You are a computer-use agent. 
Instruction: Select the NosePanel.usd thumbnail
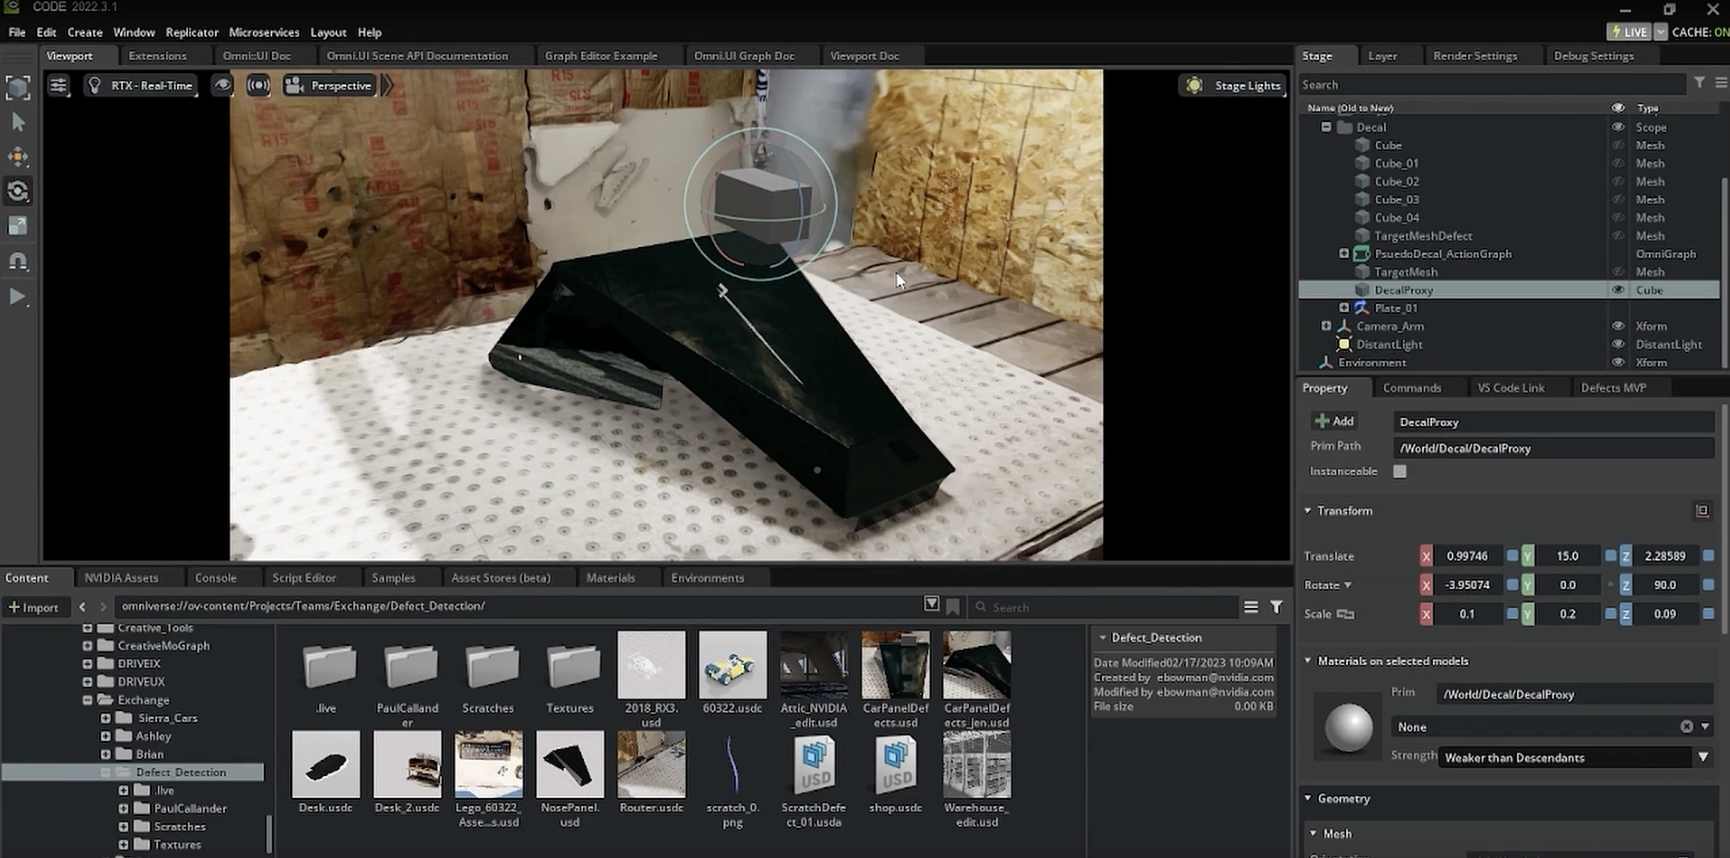point(570,765)
